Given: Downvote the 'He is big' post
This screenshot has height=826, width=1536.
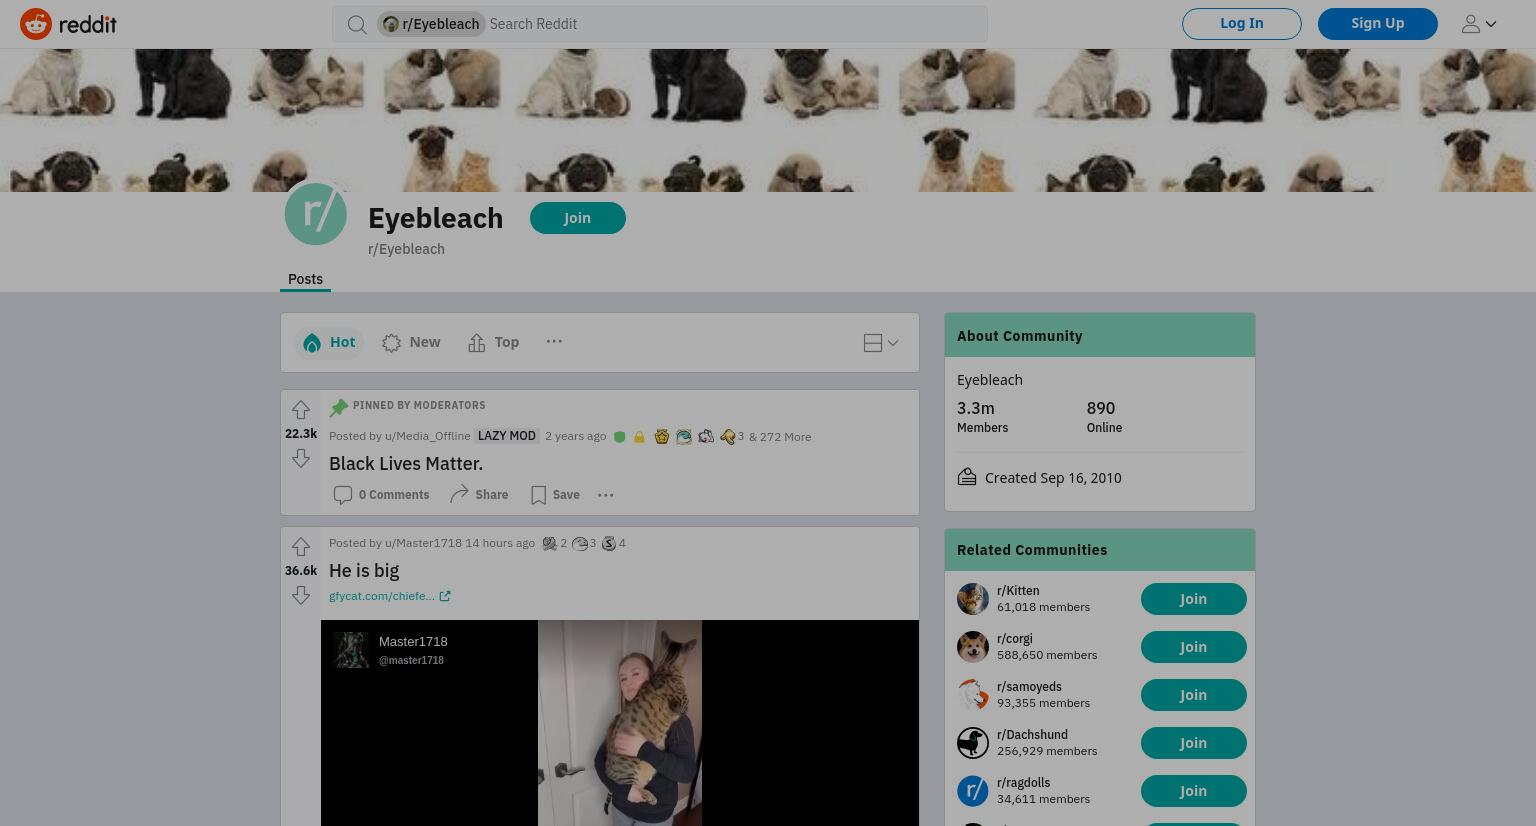Looking at the screenshot, I should pos(301,595).
